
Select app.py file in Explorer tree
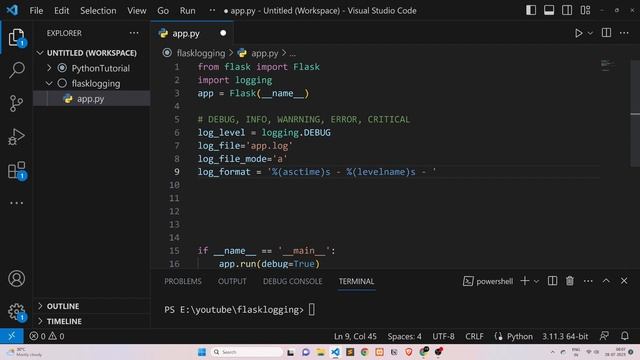(91, 99)
